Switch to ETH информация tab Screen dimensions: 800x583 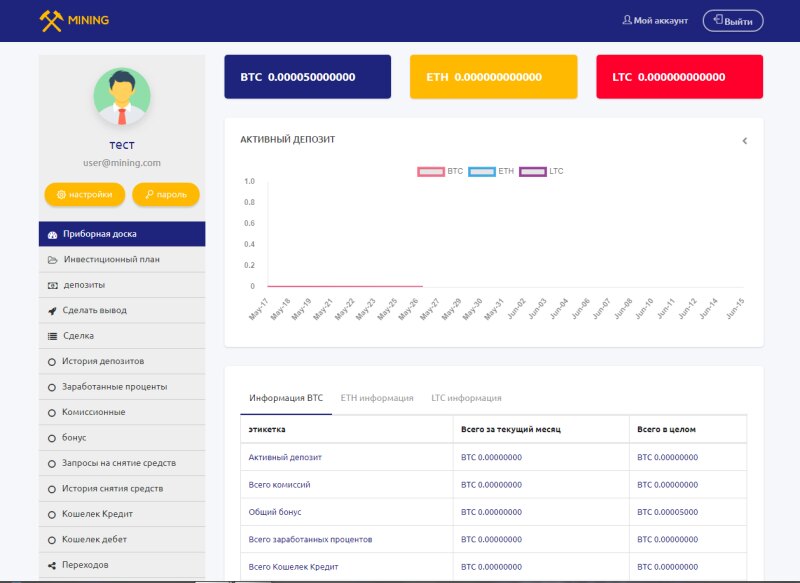[x=377, y=398]
